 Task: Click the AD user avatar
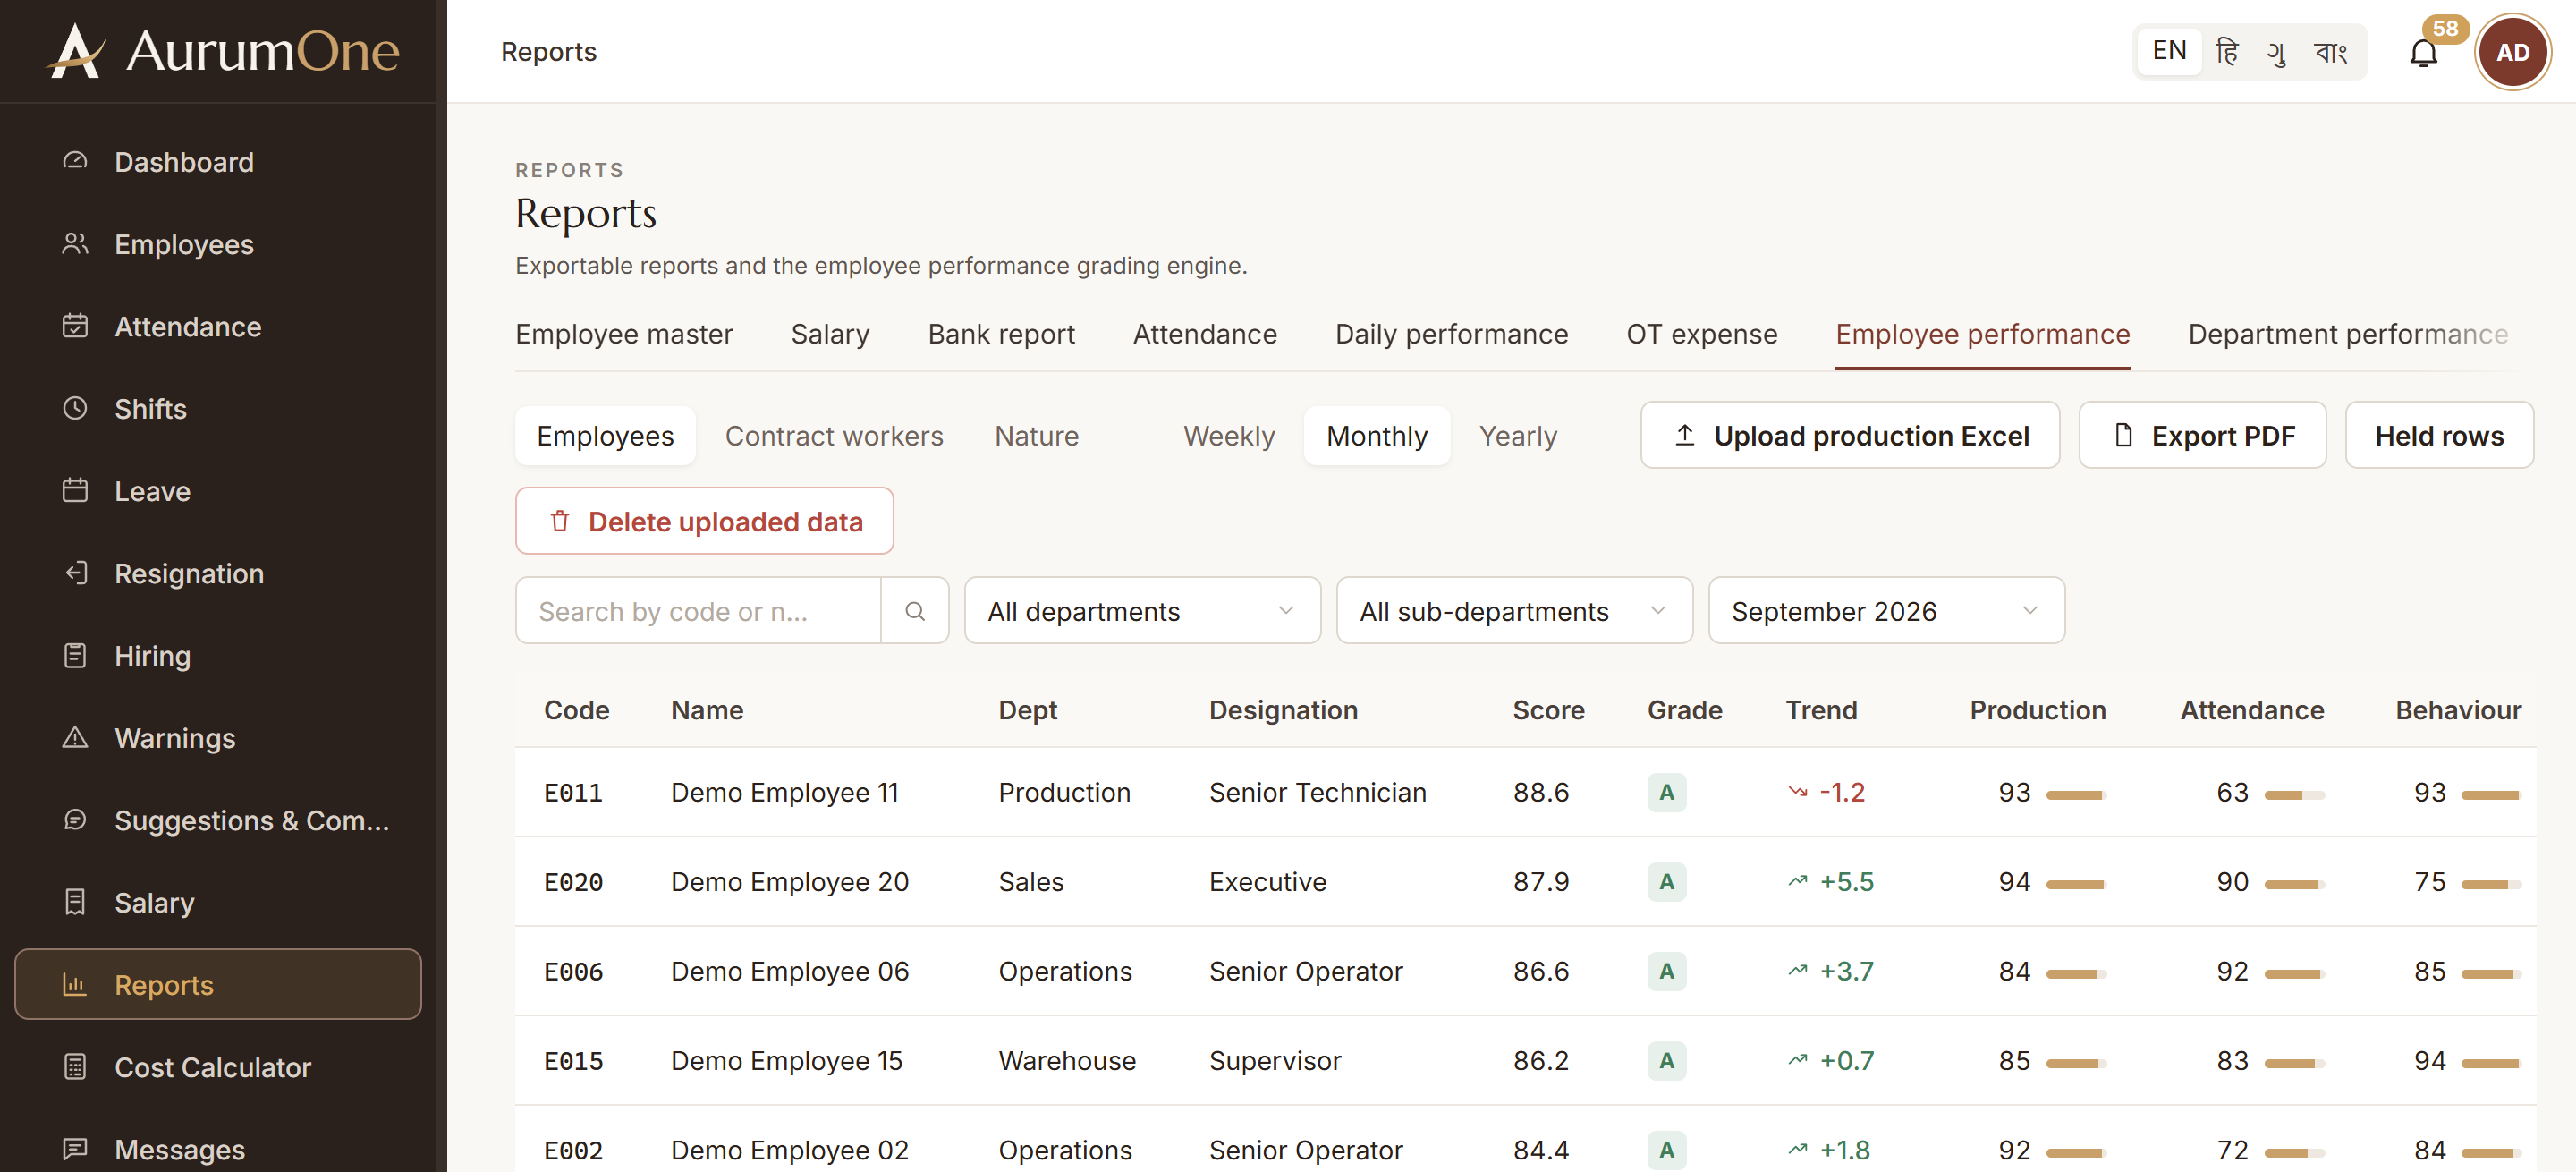(2513, 52)
